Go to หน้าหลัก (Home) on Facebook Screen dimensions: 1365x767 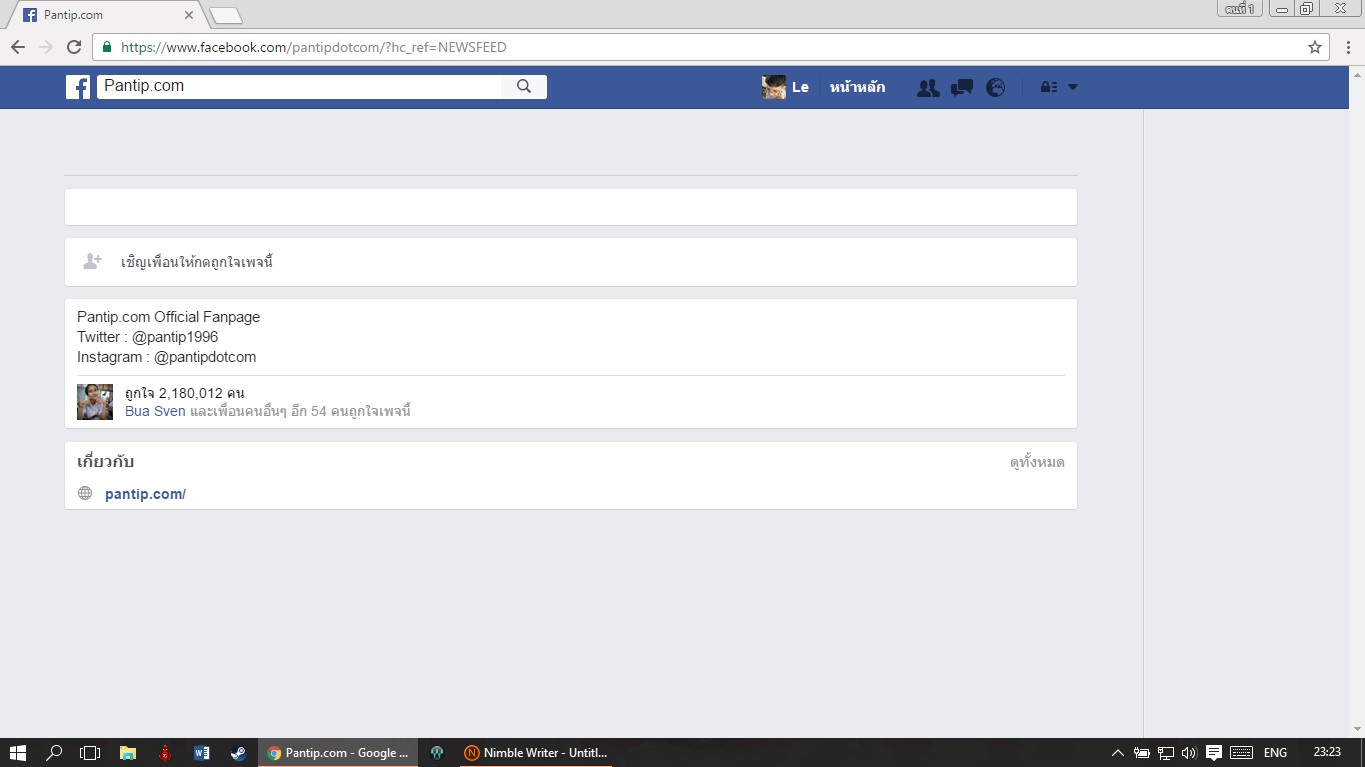[x=857, y=87]
